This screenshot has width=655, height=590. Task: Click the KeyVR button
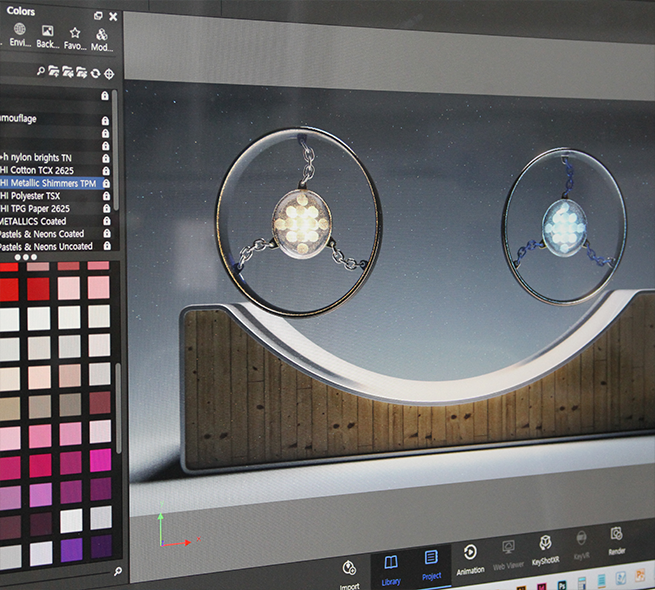581,545
